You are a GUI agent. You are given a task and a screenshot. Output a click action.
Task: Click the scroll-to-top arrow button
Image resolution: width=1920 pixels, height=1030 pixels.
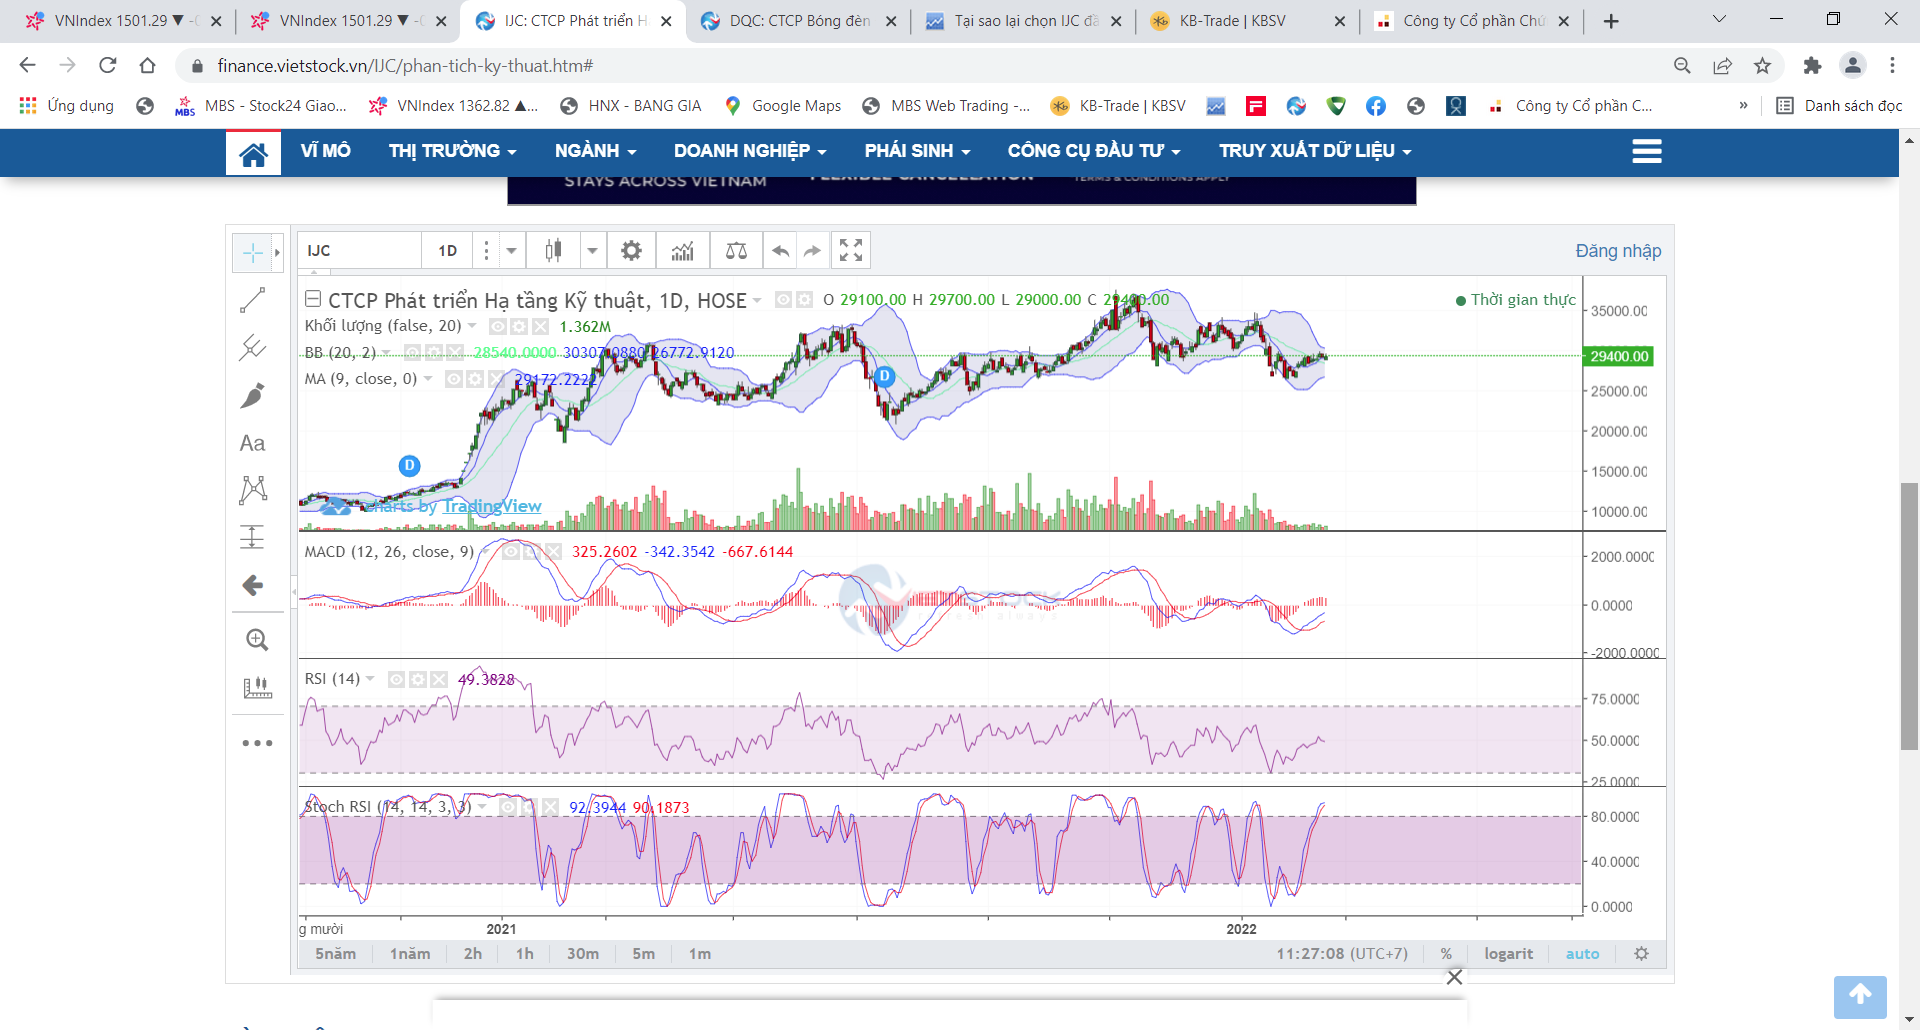pyautogui.click(x=1860, y=996)
